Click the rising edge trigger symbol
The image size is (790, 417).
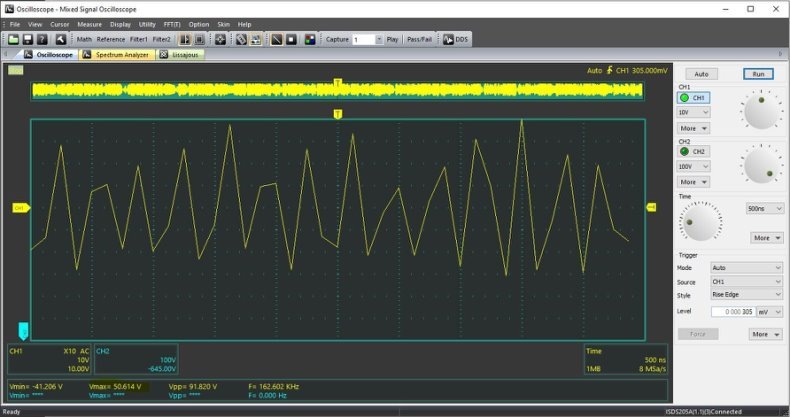click(x=610, y=71)
